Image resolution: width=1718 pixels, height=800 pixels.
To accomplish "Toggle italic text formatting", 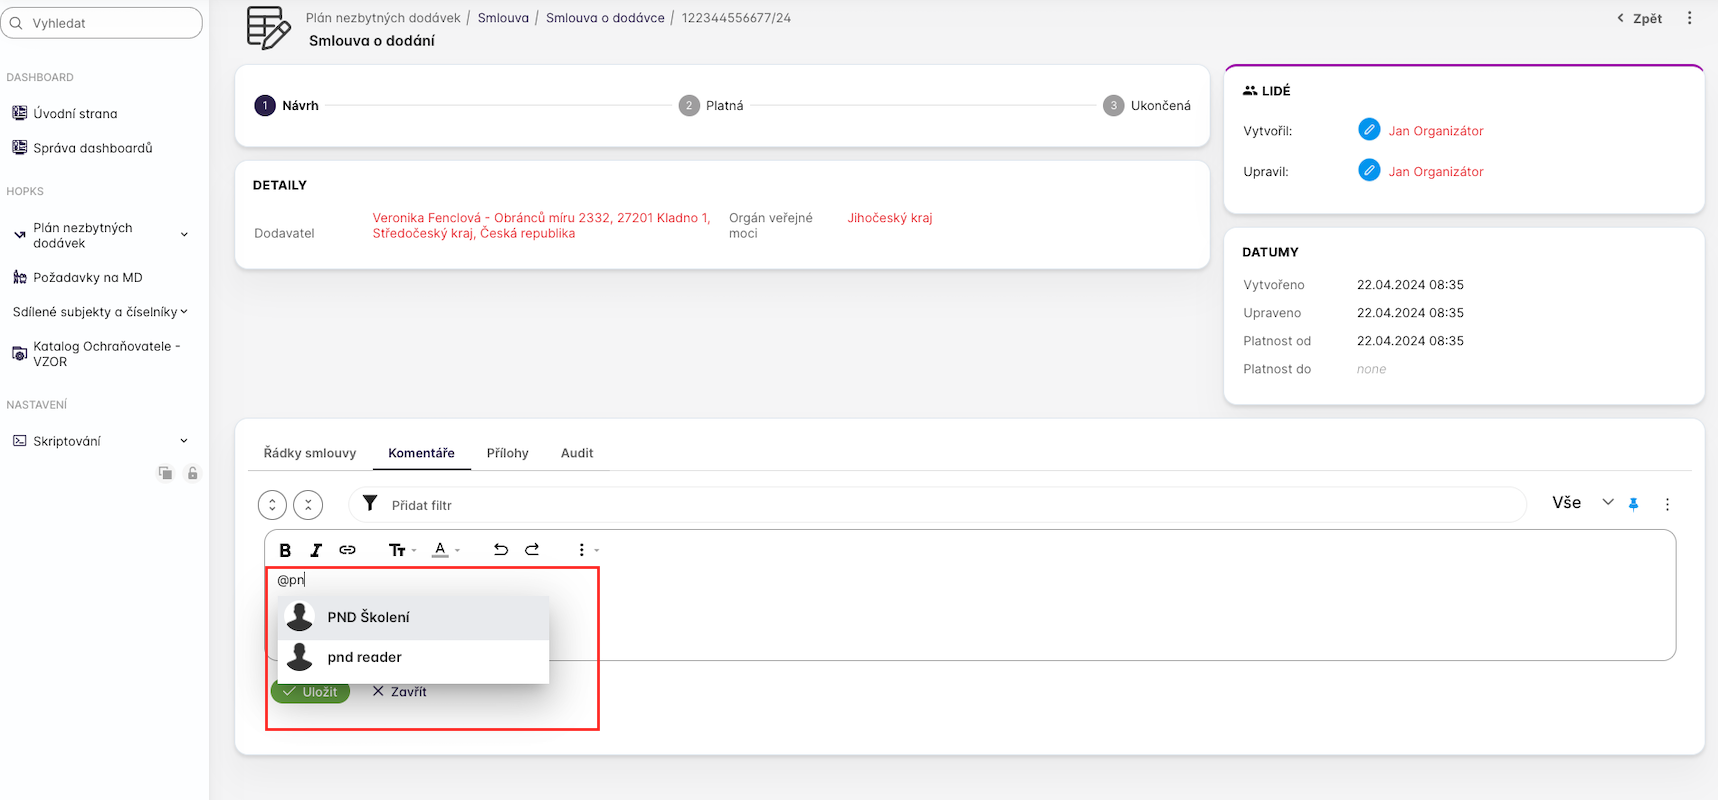I will [x=316, y=550].
